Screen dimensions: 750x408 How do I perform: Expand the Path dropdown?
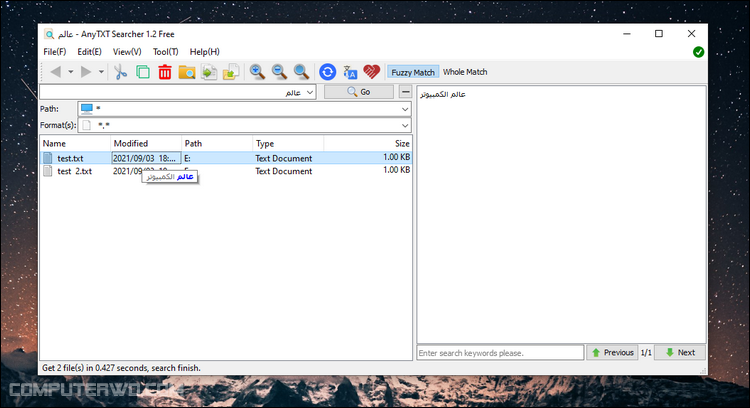pyautogui.click(x=405, y=109)
